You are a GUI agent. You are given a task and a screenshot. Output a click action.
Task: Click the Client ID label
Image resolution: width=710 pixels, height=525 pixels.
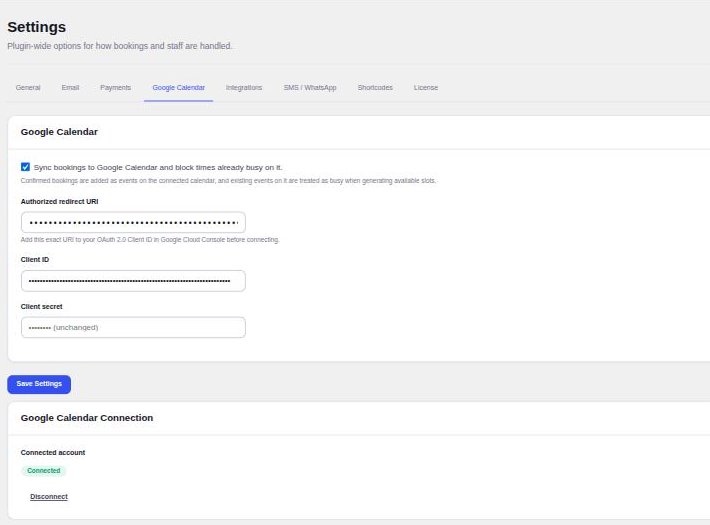(35, 260)
